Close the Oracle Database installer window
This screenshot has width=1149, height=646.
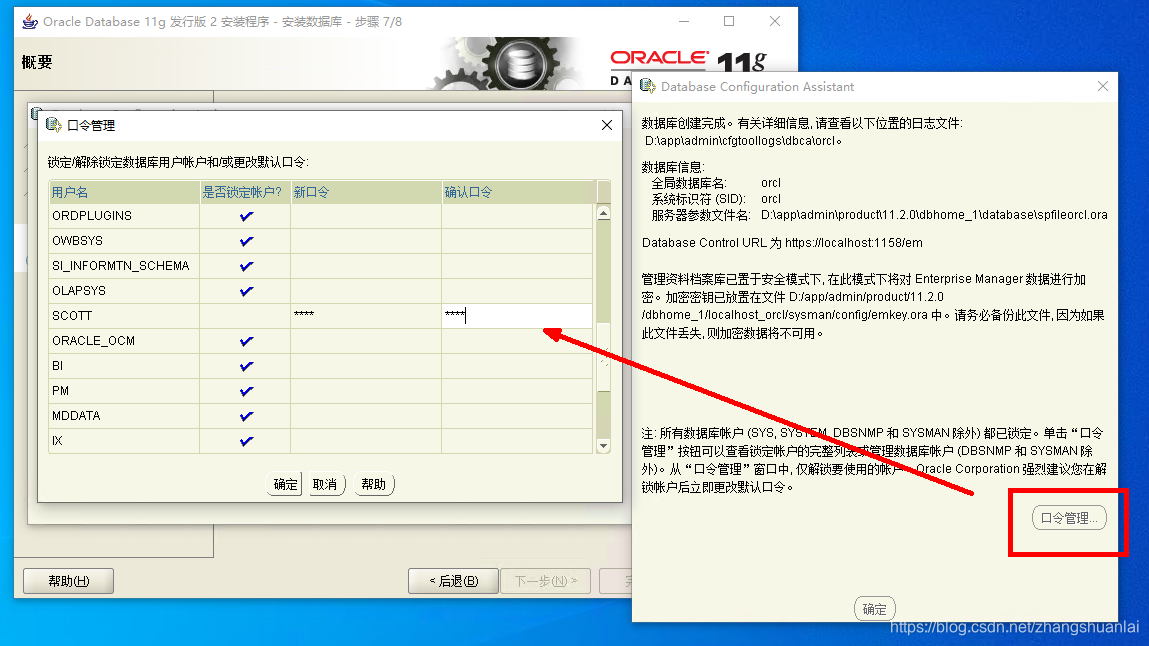(x=775, y=21)
